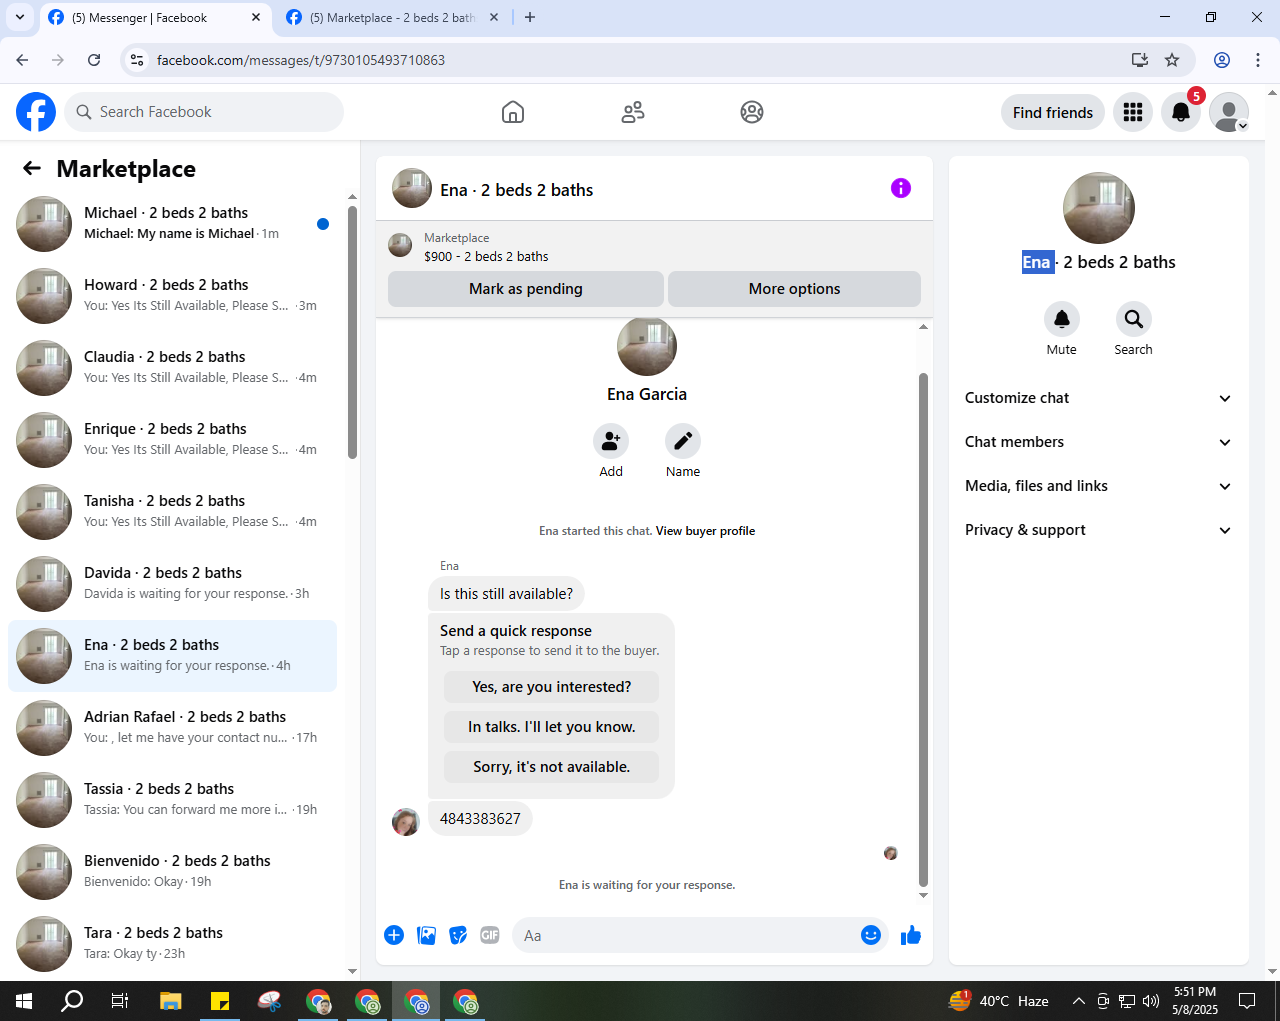
Task: Open Windows taskbar search
Action: tap(72, 1001)
